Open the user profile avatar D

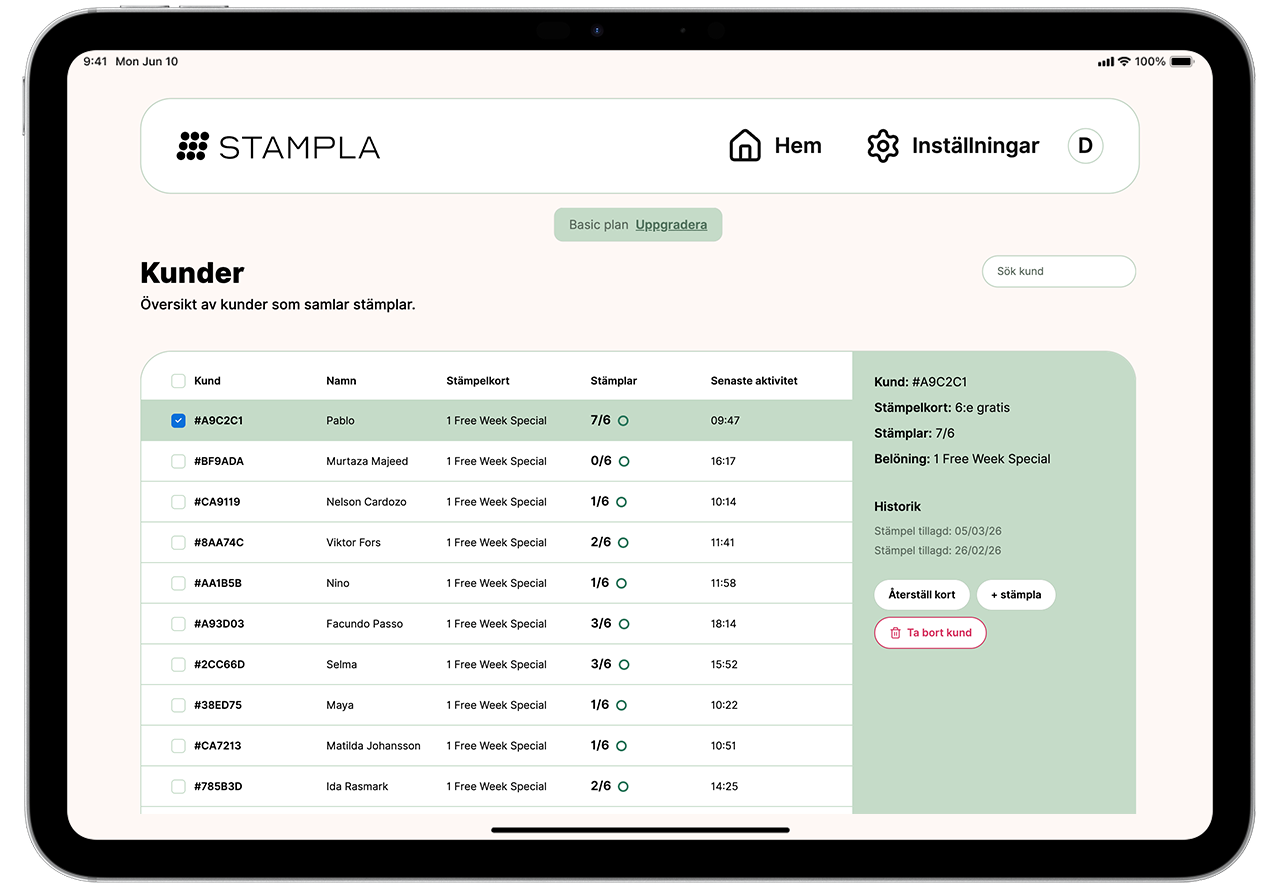[1085, 146]
